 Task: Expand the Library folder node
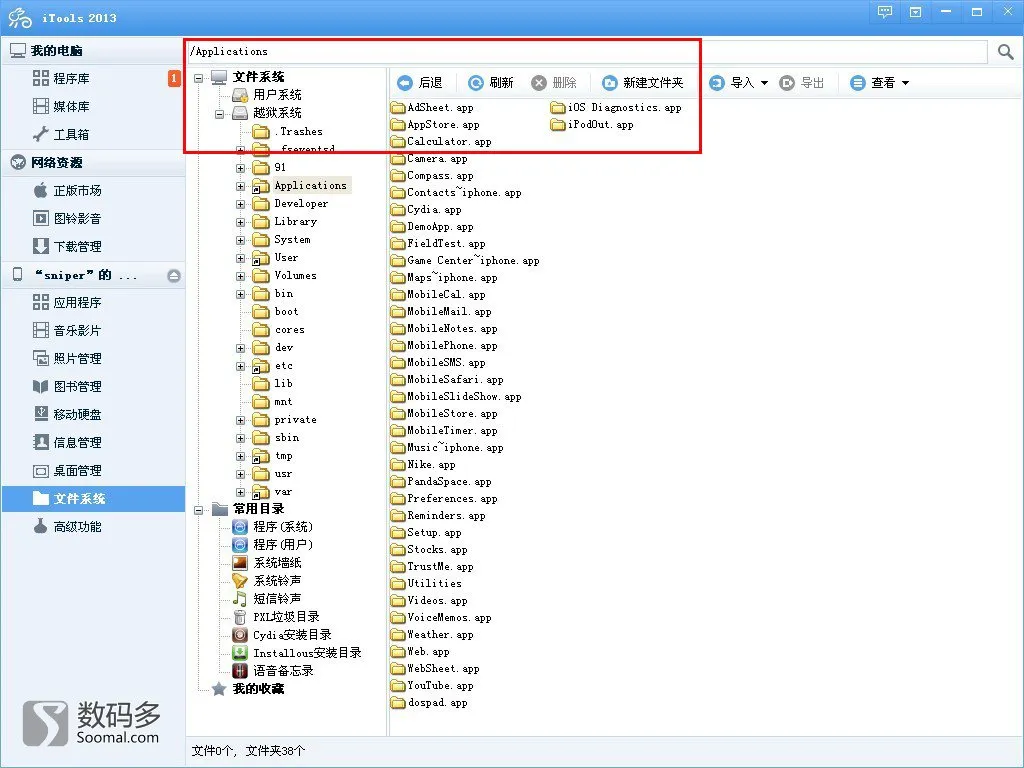240,223
